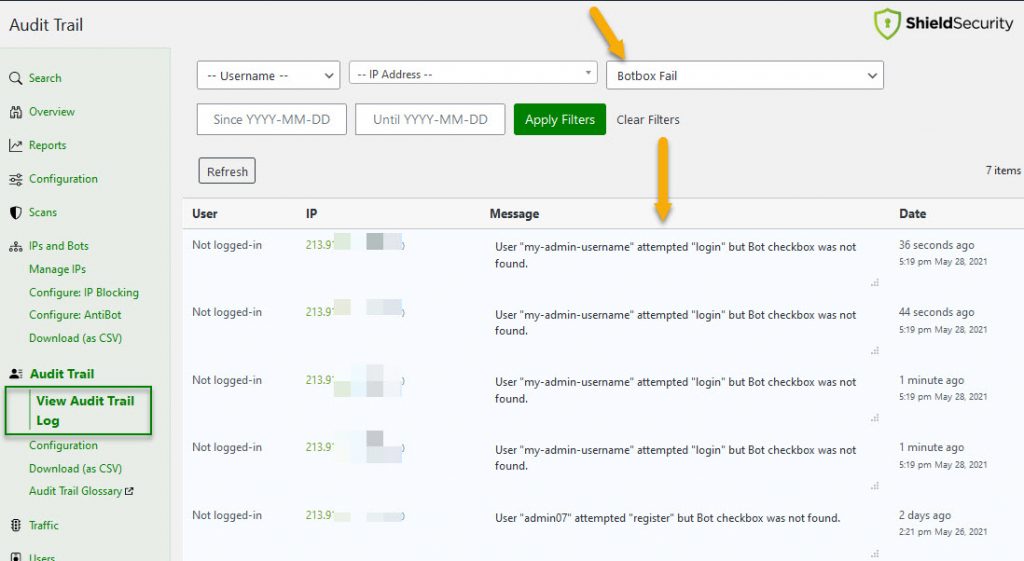
Task: Click the IP link in the 44 seconds ago row
Action: tap(355, 312)
